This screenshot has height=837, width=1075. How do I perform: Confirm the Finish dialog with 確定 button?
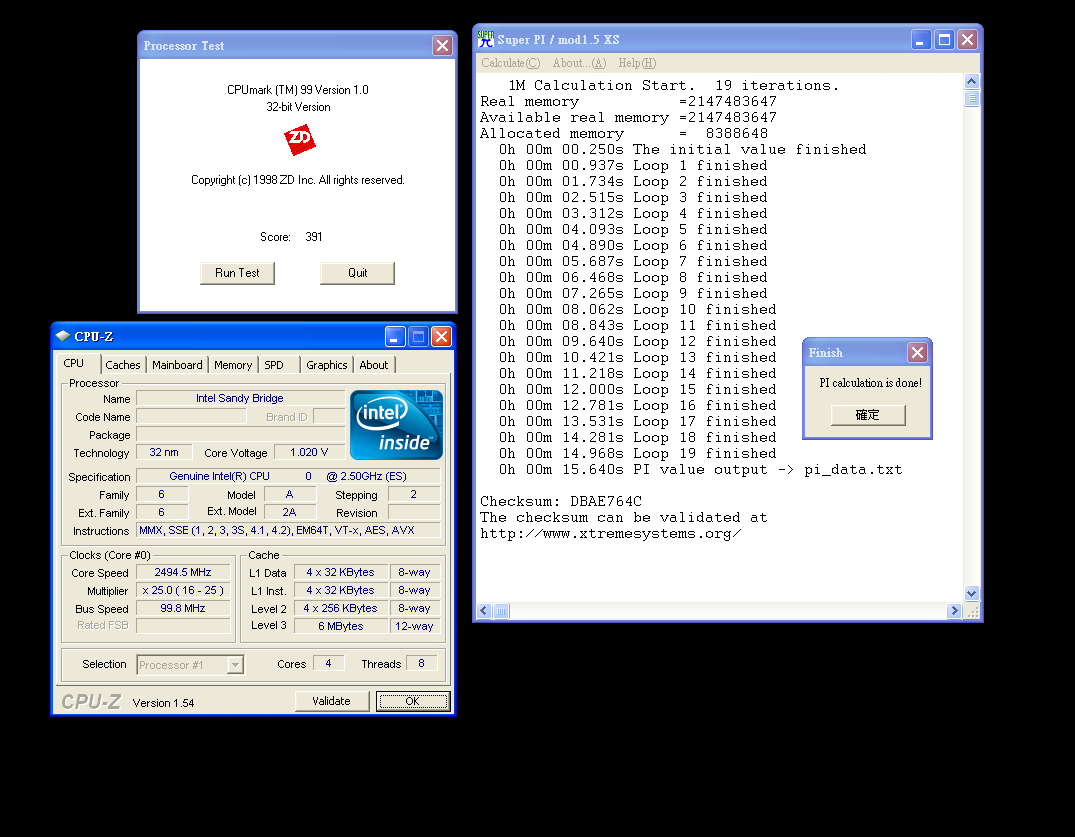point(868,415)
